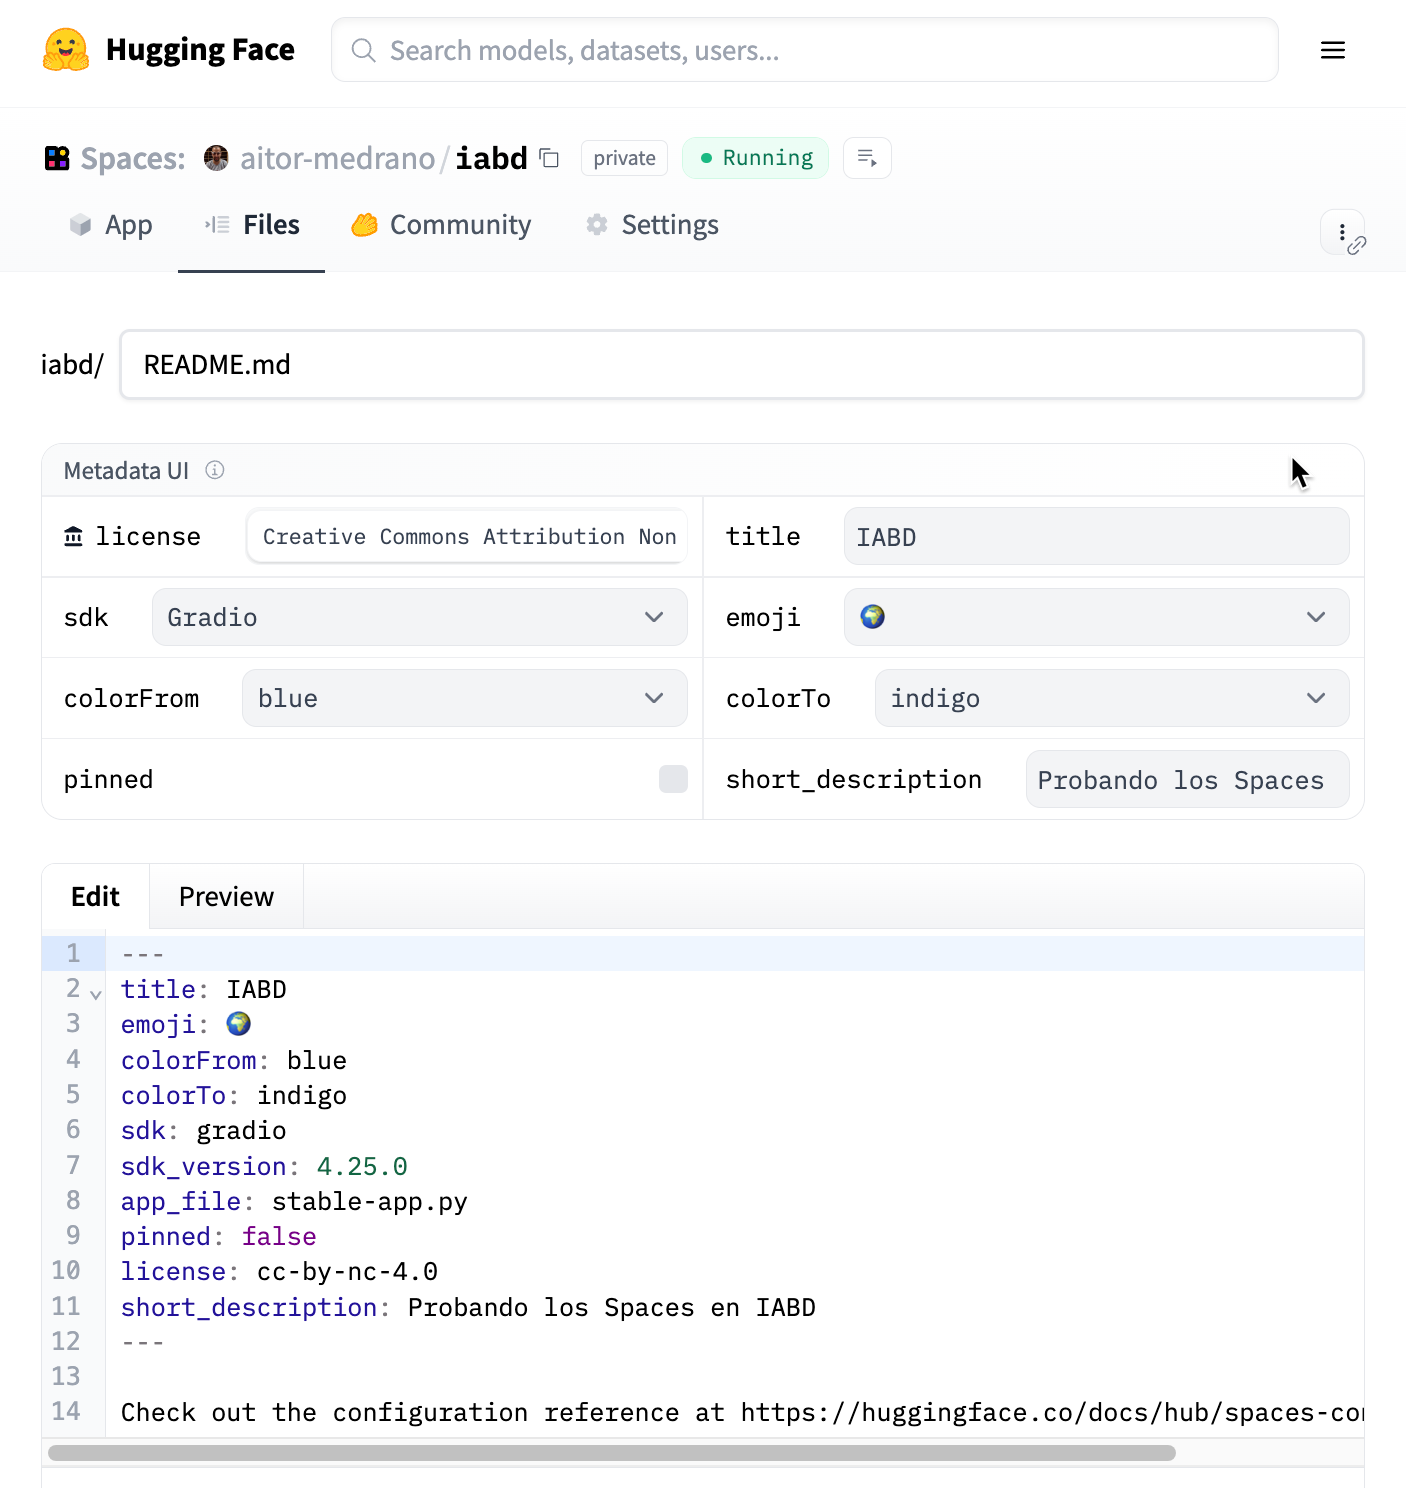Click the search models input field
The image size is (1406, 1488).
[x=804, y=50]
